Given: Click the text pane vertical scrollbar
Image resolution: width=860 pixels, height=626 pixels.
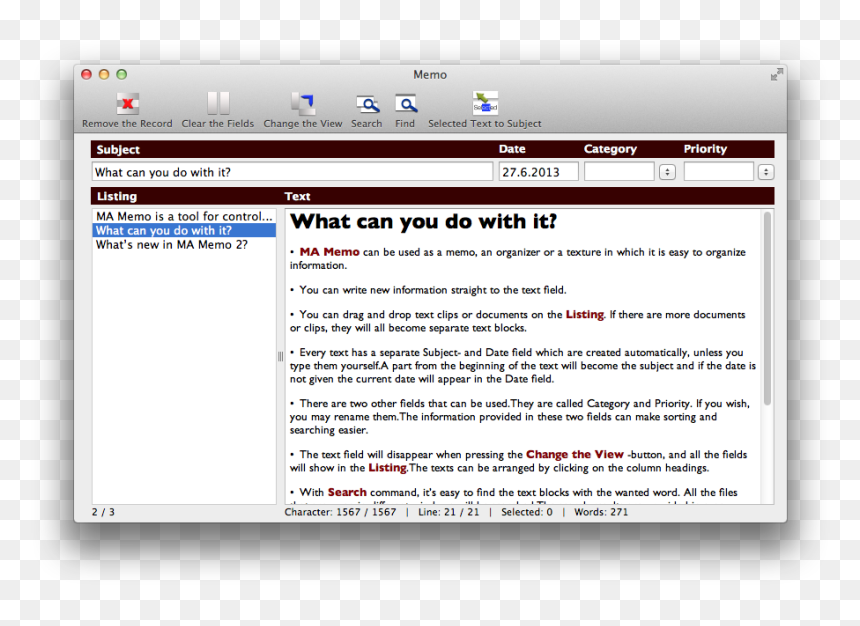Looking at the screenshot, I should pos(767,308).
